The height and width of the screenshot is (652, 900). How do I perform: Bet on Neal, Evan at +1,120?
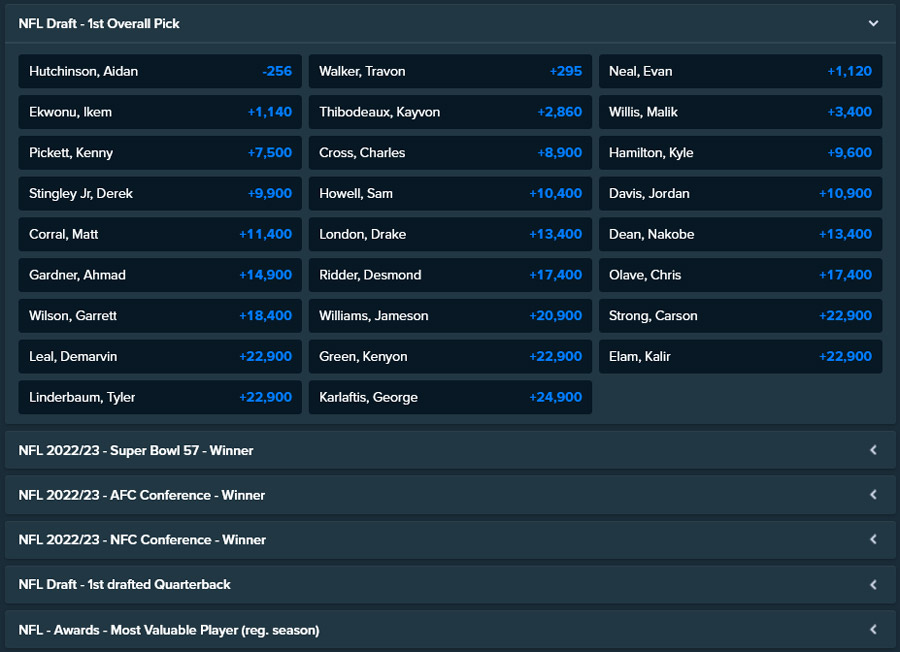tap(740, 71)
